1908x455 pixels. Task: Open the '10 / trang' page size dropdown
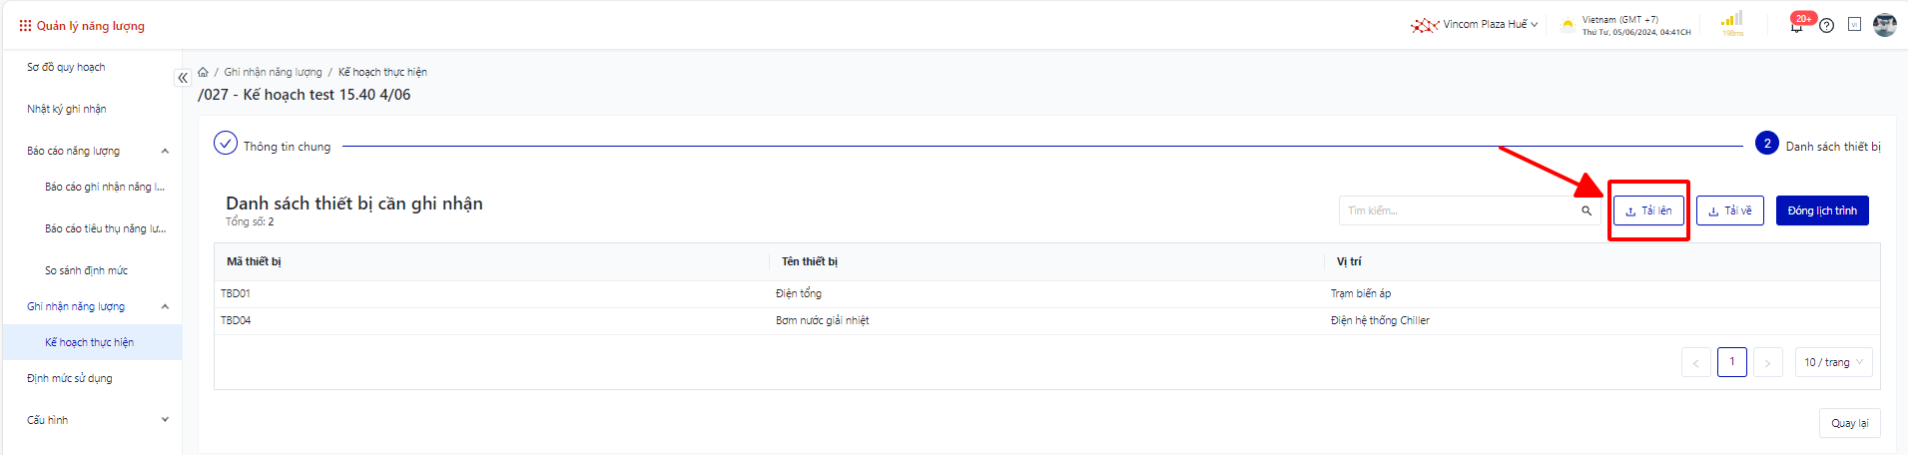pyautogui.click(x=1833, y=362)
